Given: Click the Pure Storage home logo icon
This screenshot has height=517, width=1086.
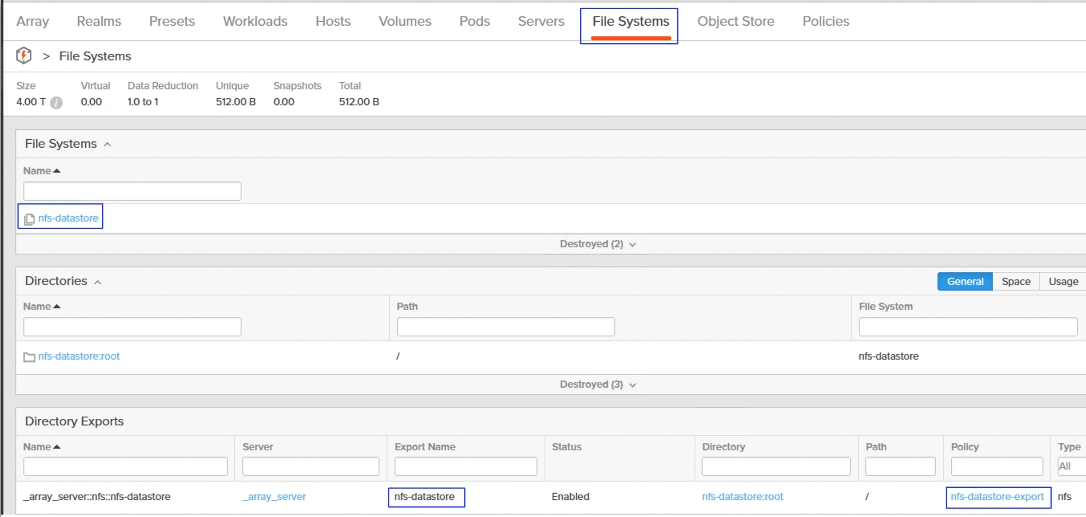Looking at the screenshot, I should coord(24,55).
